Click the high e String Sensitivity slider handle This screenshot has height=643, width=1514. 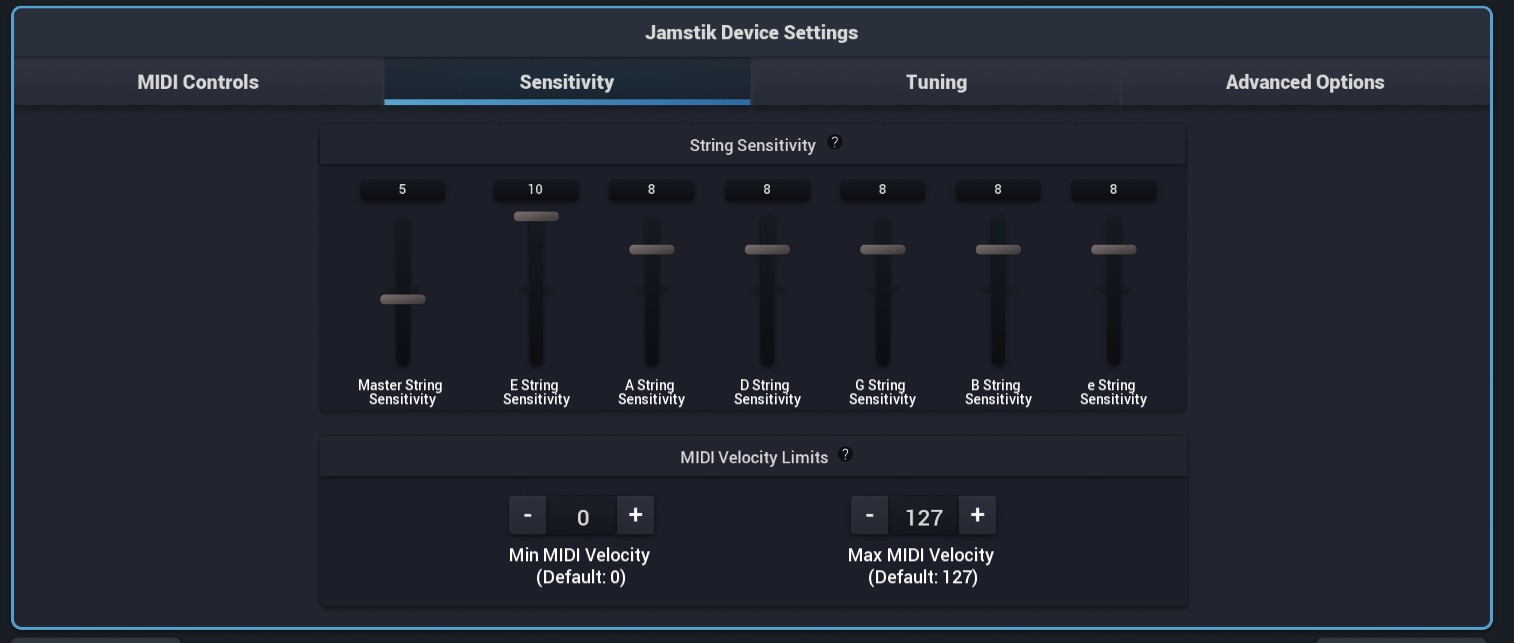click(1114, 249)
